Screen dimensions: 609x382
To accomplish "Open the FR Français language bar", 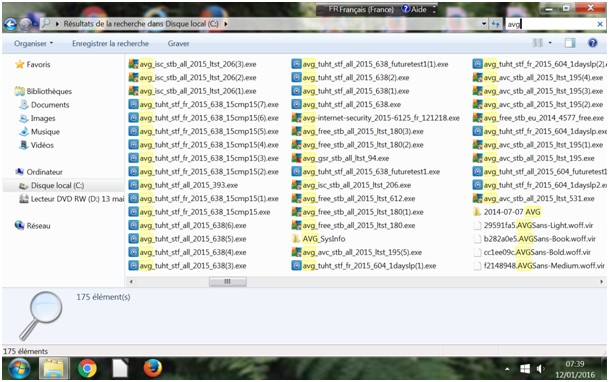I will [x=360, y=9].
